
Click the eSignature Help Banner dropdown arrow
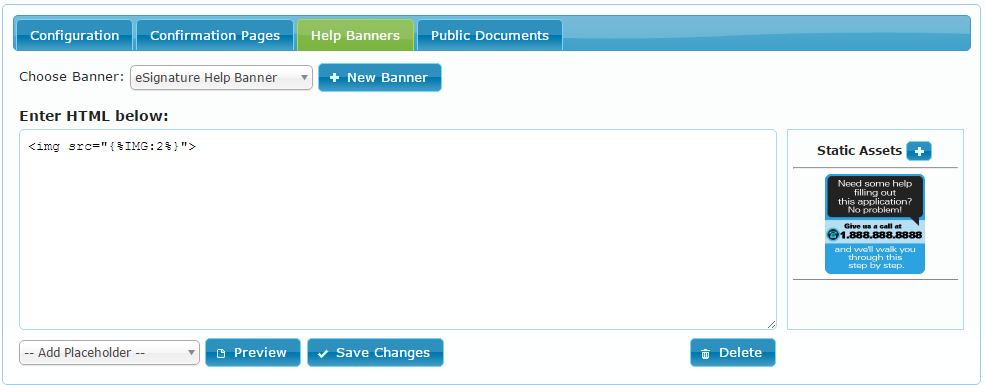(304, 78)
